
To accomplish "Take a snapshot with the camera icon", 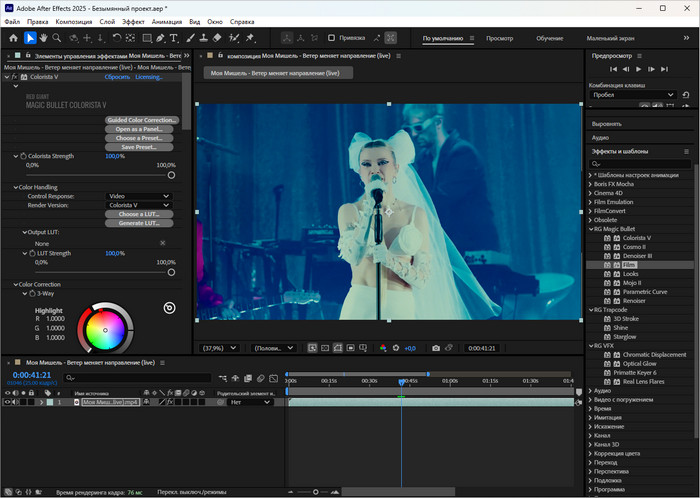I will pos(435,348).
